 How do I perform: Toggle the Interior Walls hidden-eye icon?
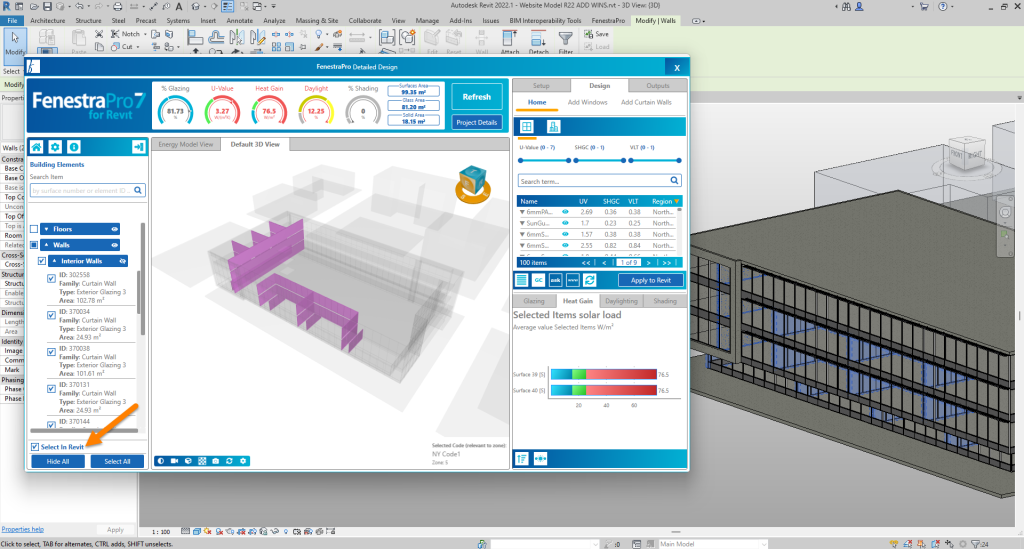click(122, 261)
